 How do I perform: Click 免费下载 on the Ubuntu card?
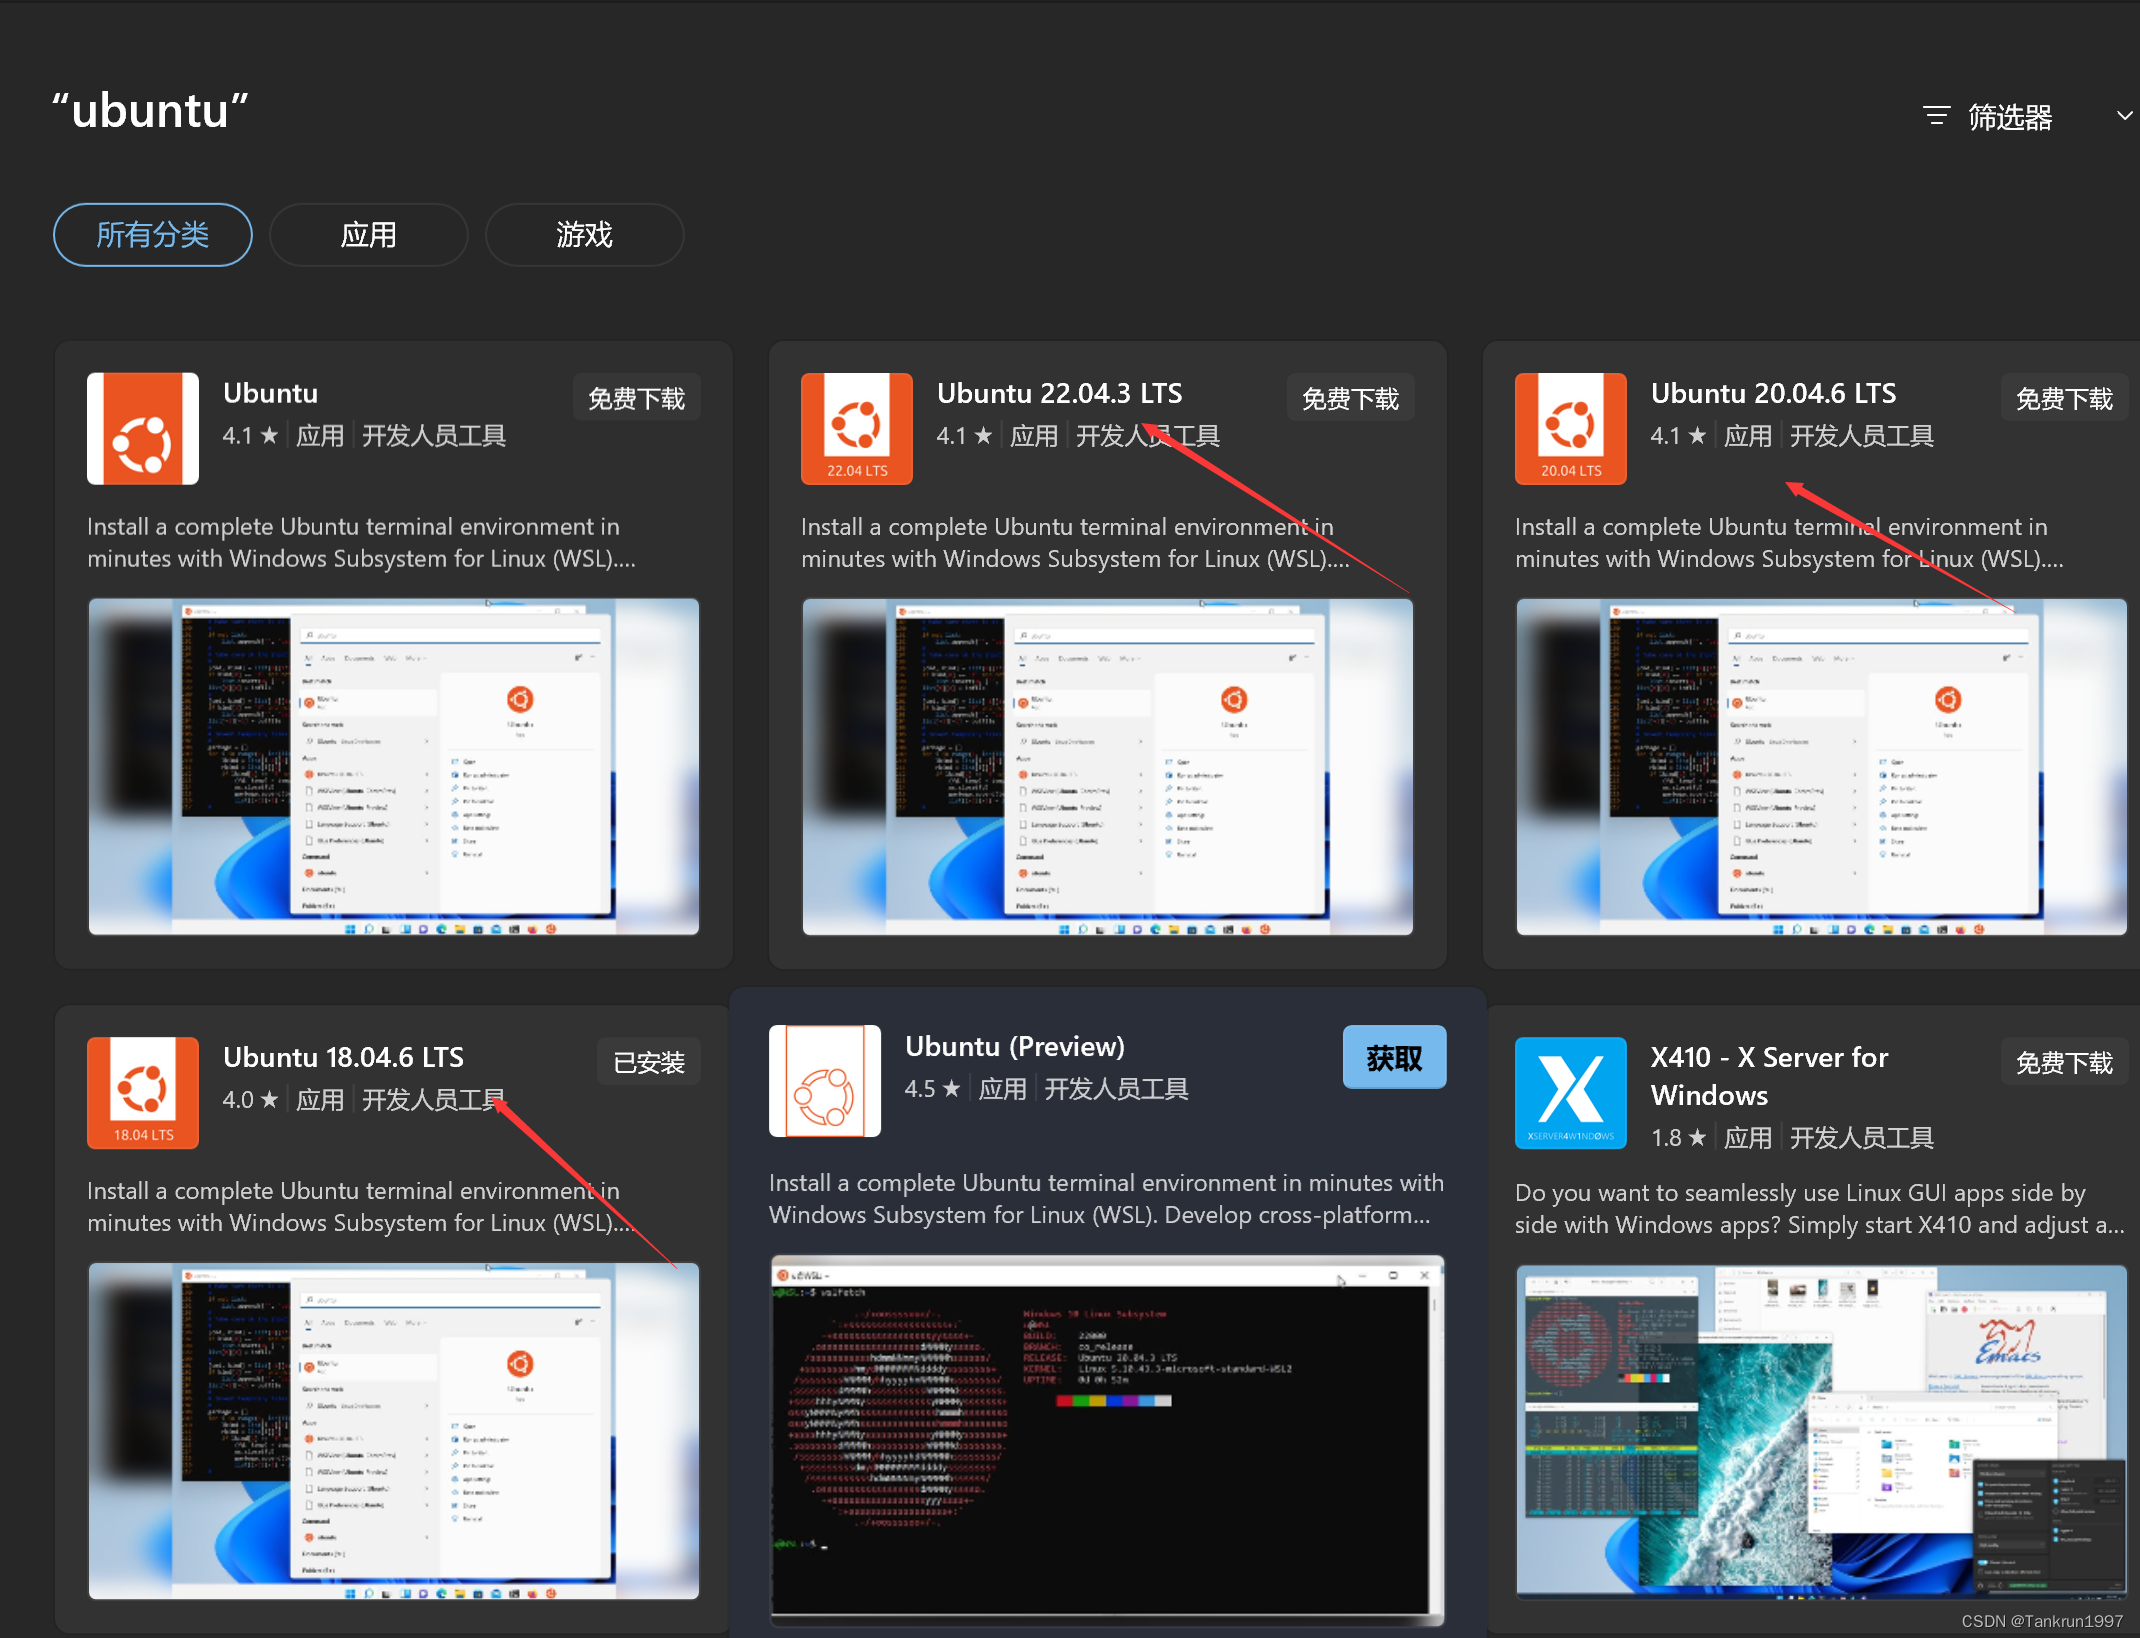636,399
